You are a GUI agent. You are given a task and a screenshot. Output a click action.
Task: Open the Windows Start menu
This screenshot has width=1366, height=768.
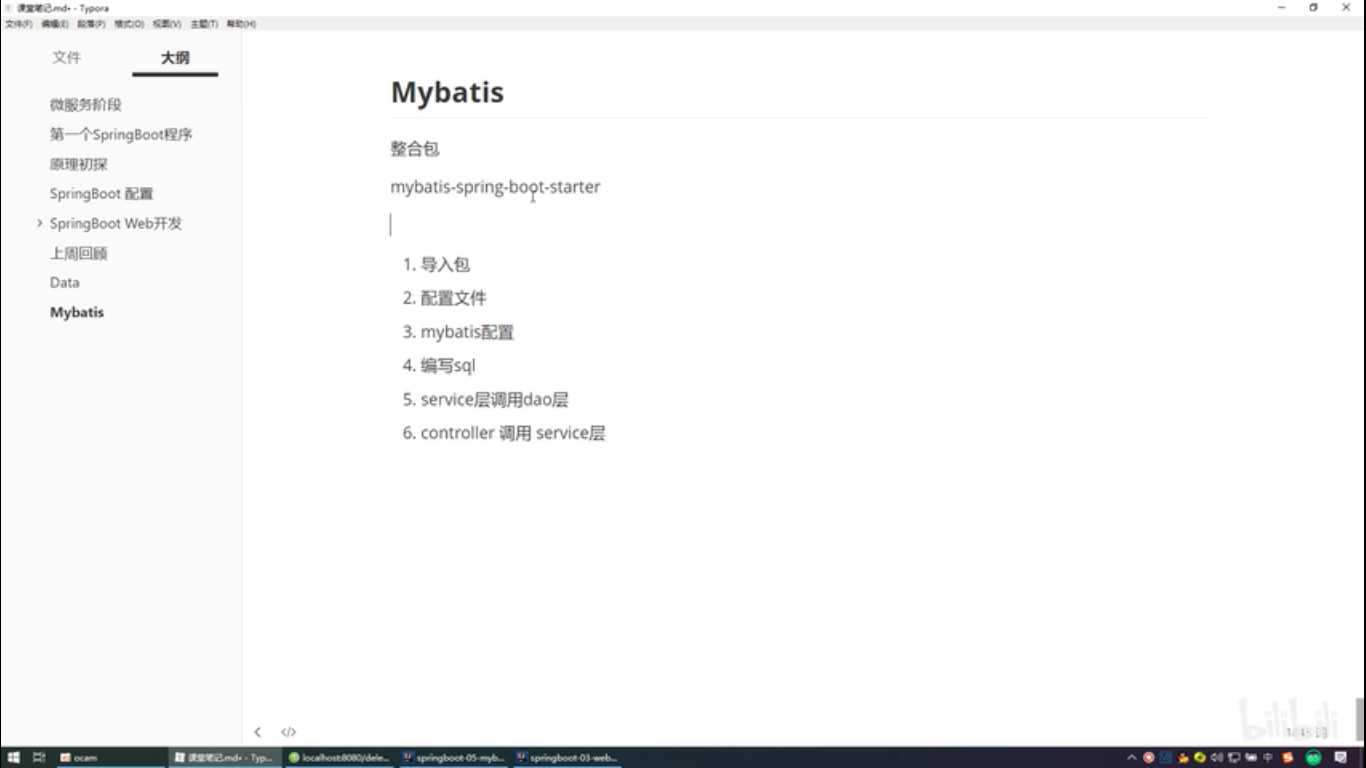pos(13,758)
